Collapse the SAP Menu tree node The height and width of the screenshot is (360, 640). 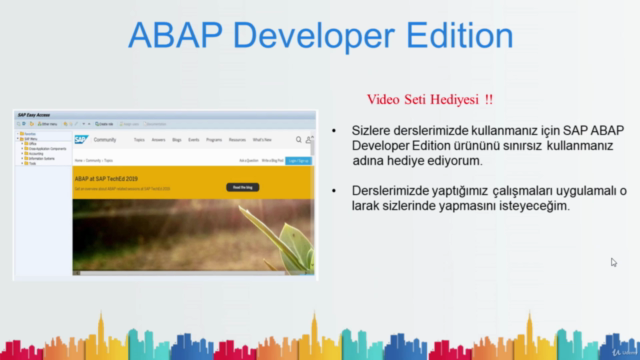[18, 139]
